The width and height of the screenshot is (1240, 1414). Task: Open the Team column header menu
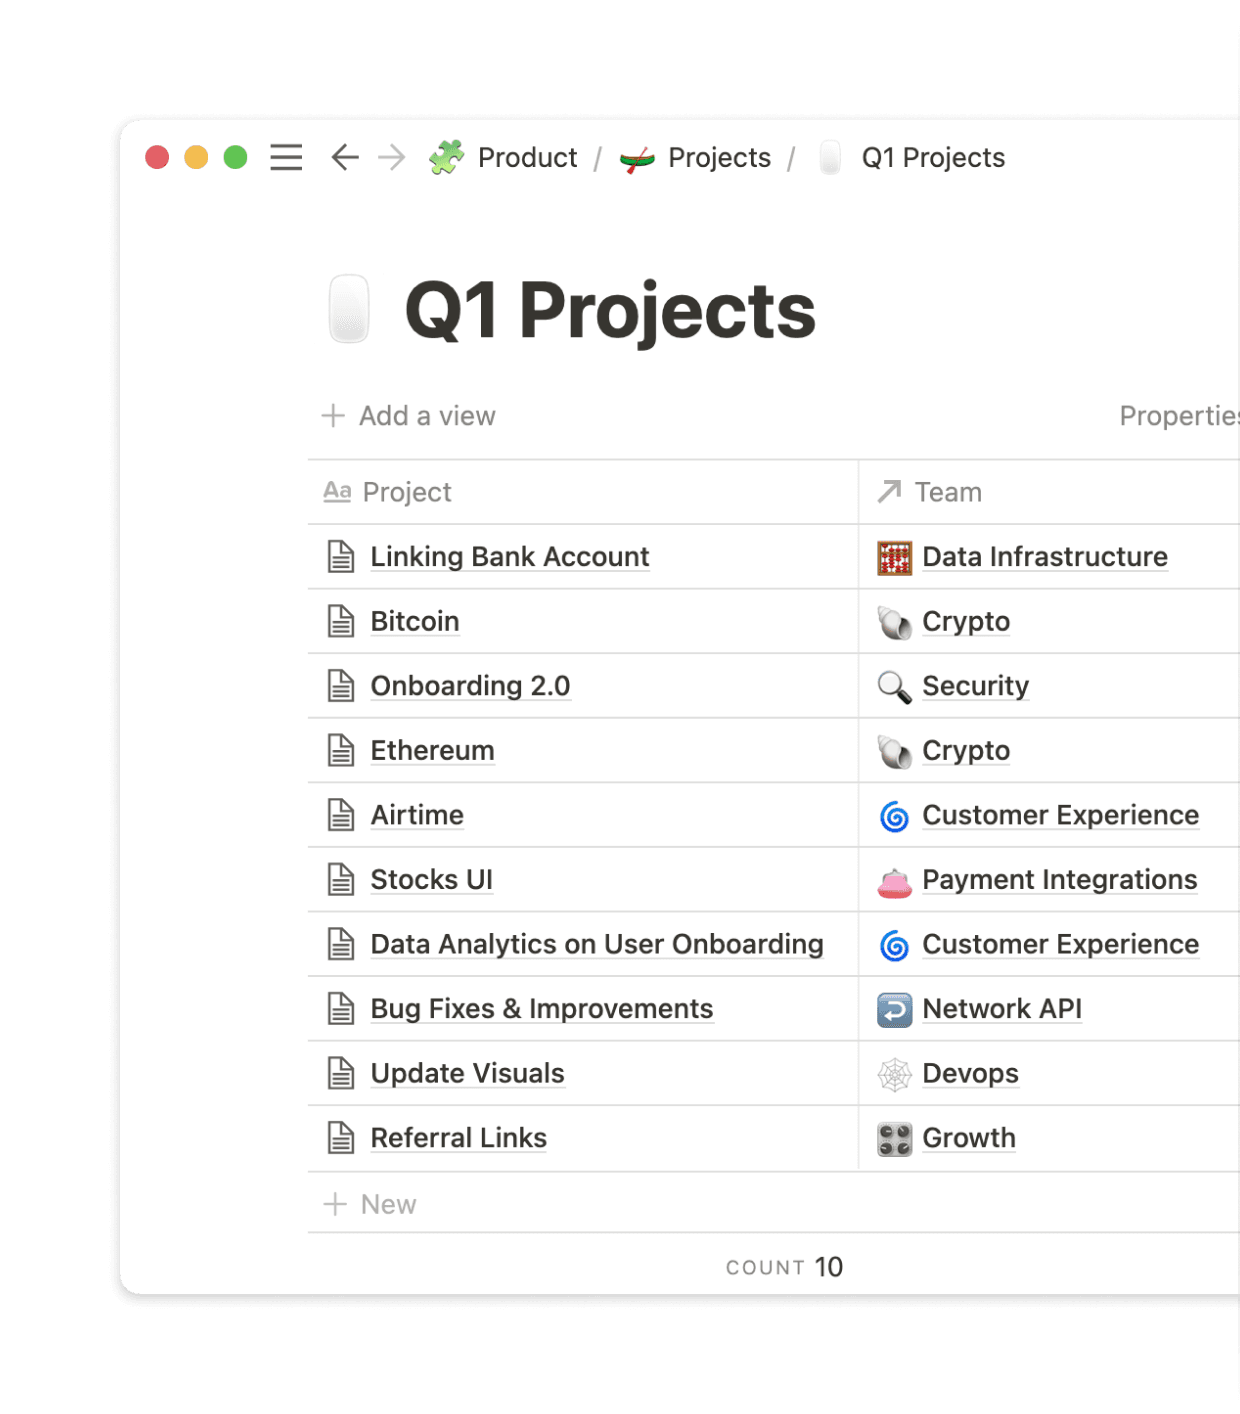tap(947, 492)
